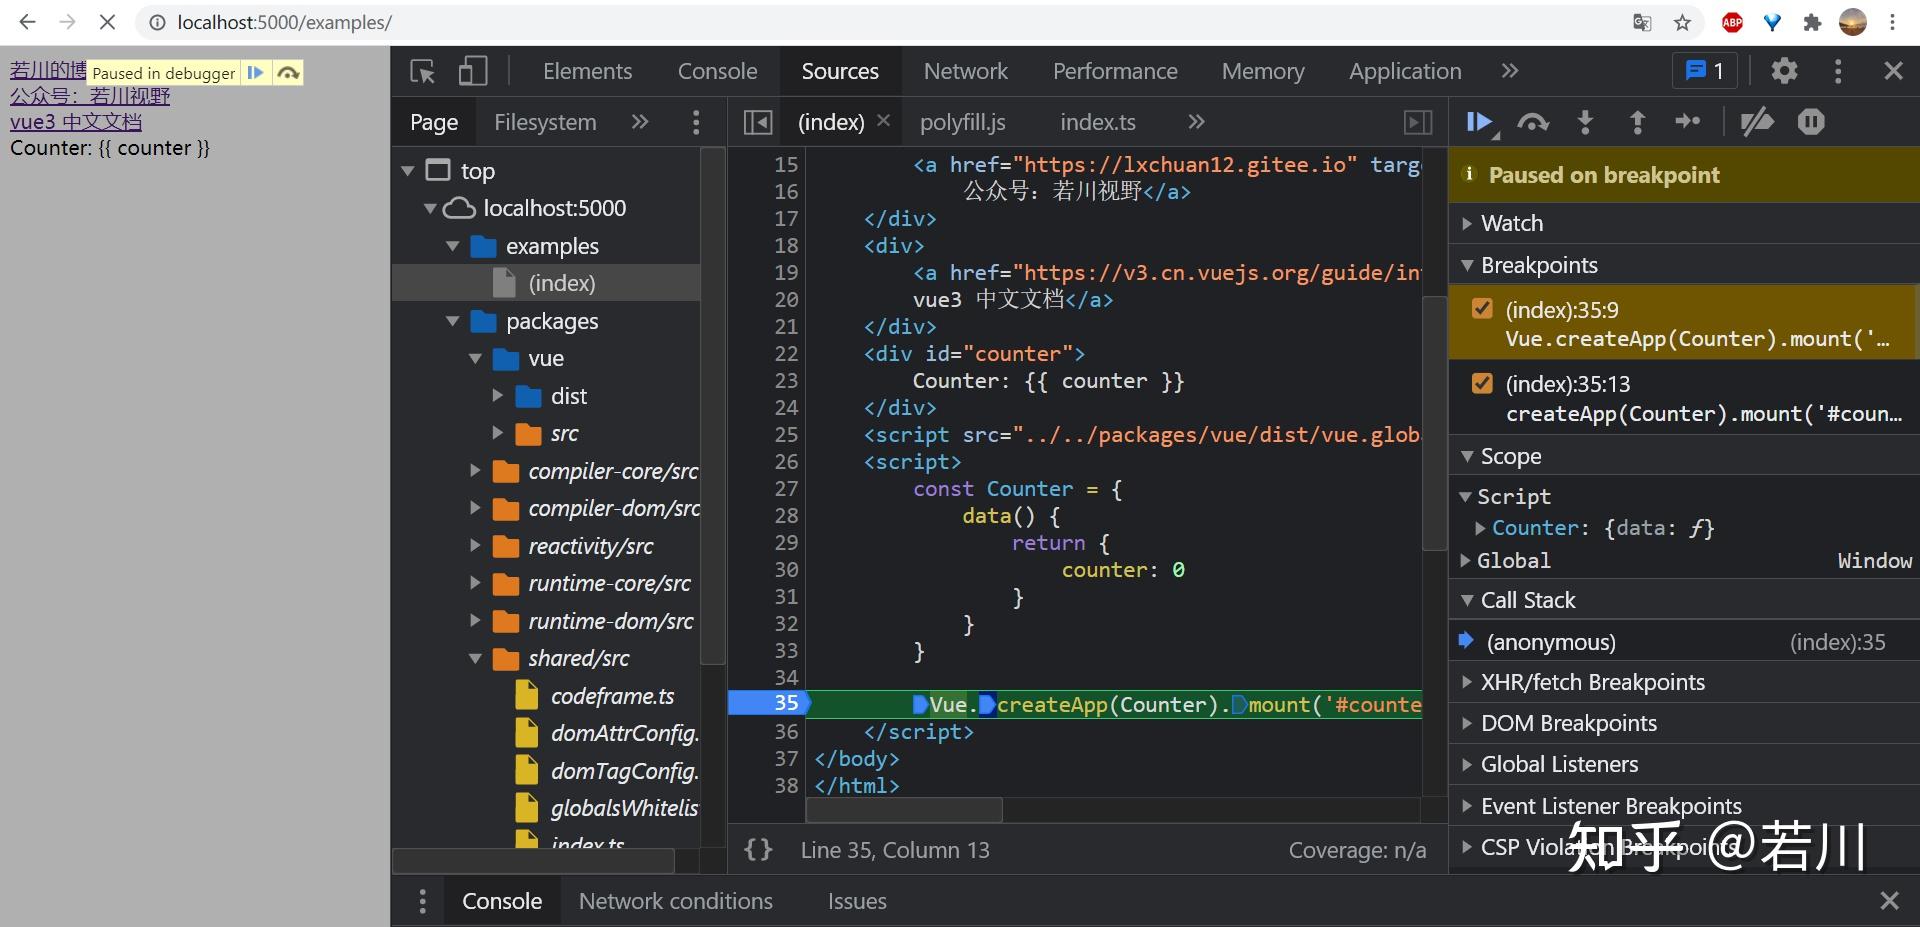Image resolution: width=1920 pixels, height=927 pixels.
Task: Expand DOM Breakpoints section
Action: coord(1684,723)
